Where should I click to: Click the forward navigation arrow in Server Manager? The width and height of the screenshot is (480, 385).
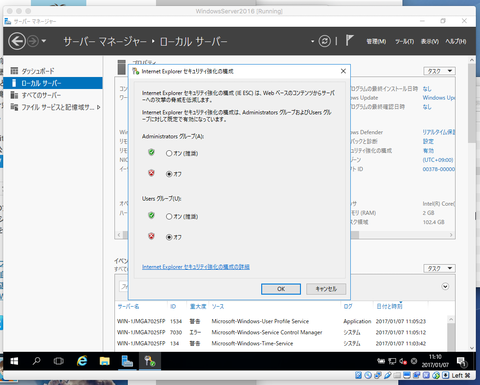(33, 41)
